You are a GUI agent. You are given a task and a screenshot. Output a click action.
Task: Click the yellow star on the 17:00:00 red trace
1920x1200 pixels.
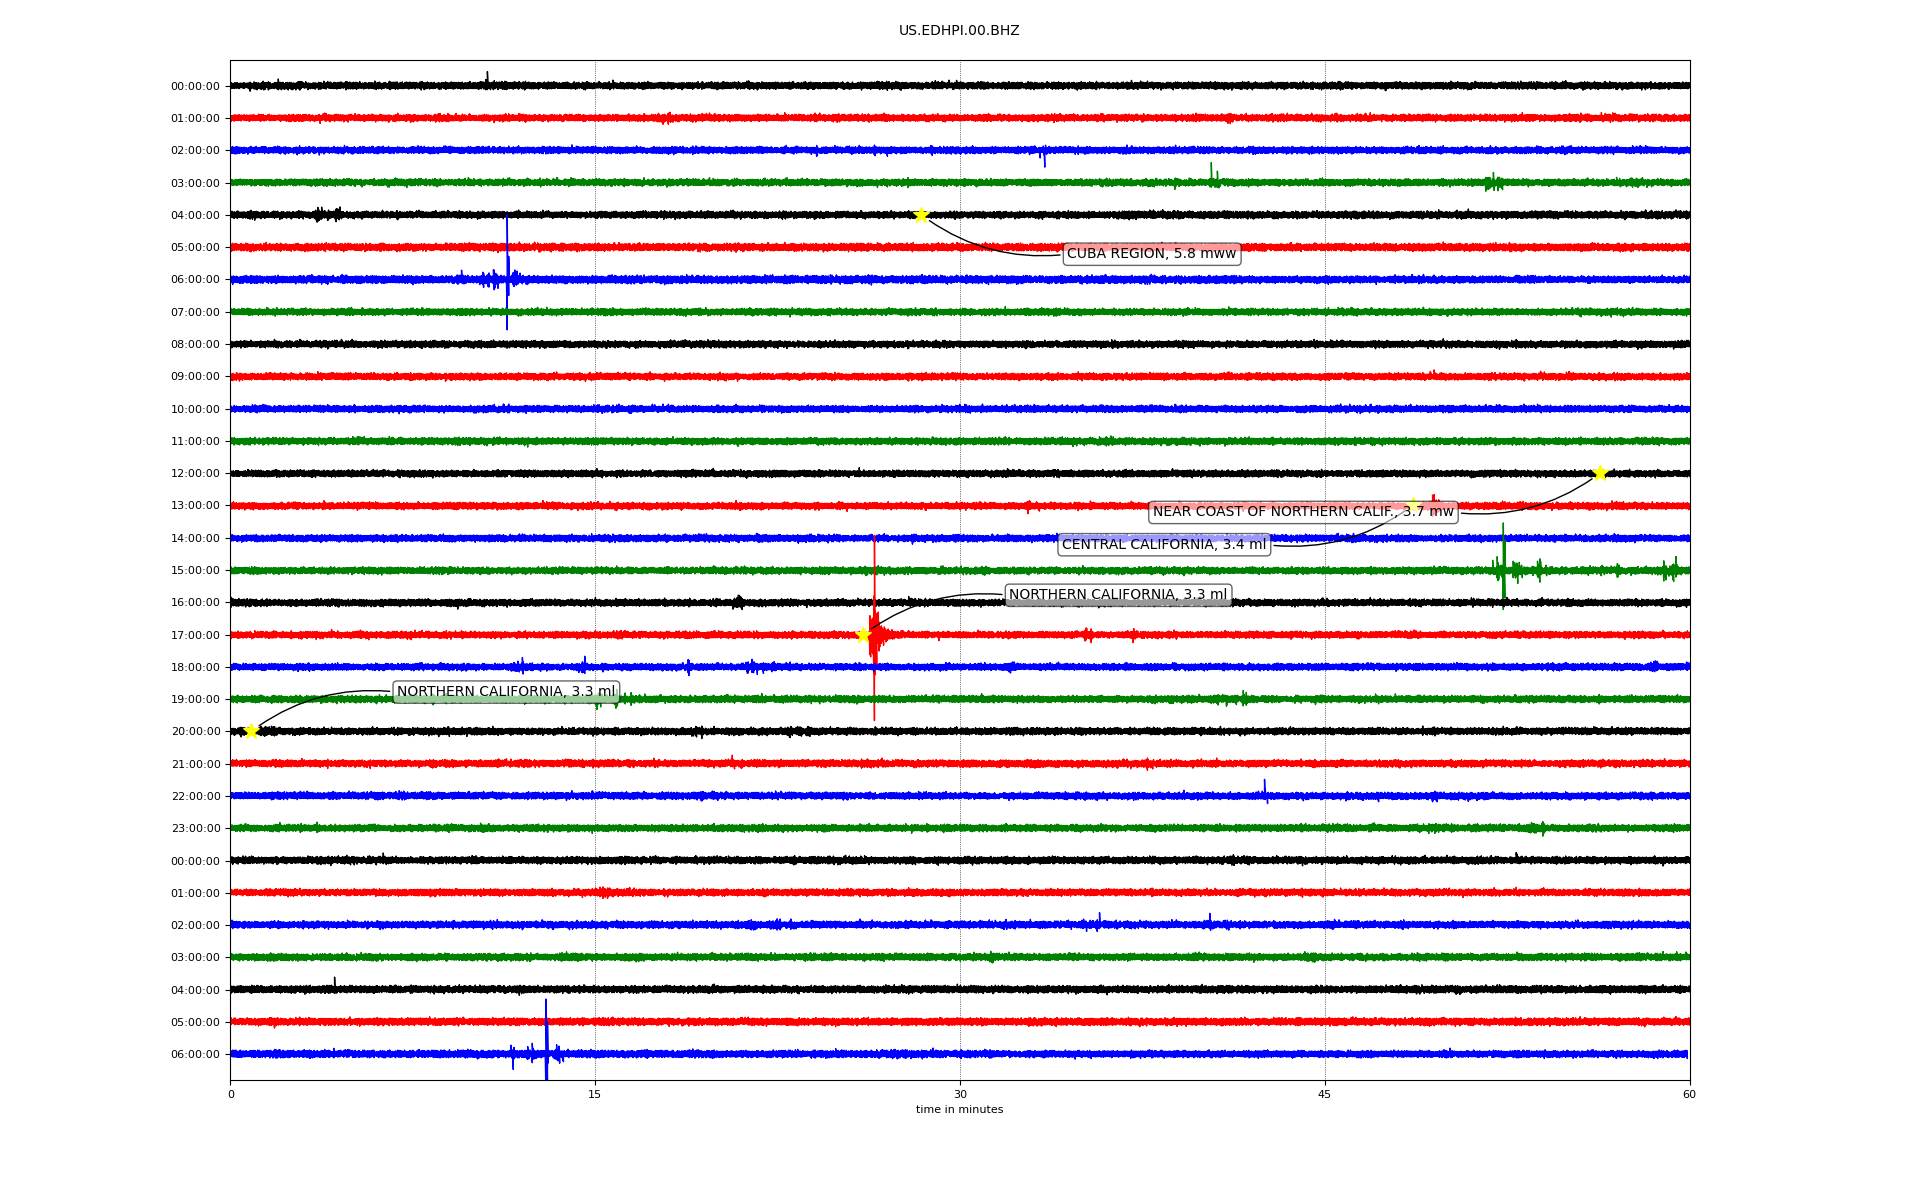[863, 635]
